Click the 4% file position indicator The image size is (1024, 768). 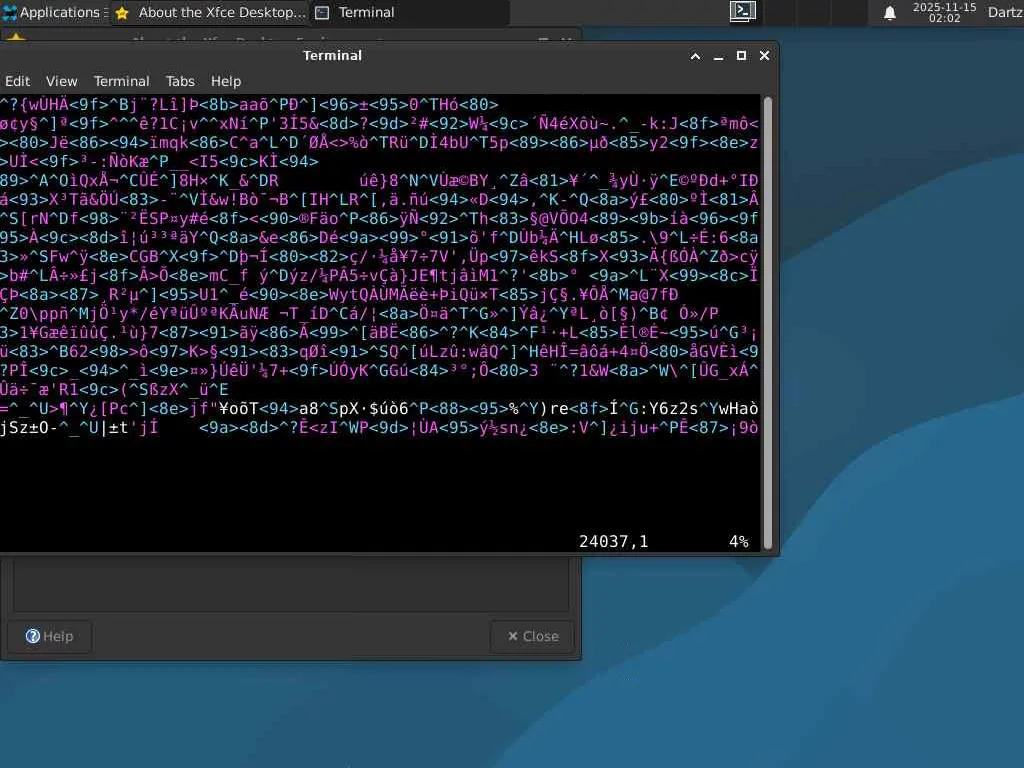coord(739,541)
